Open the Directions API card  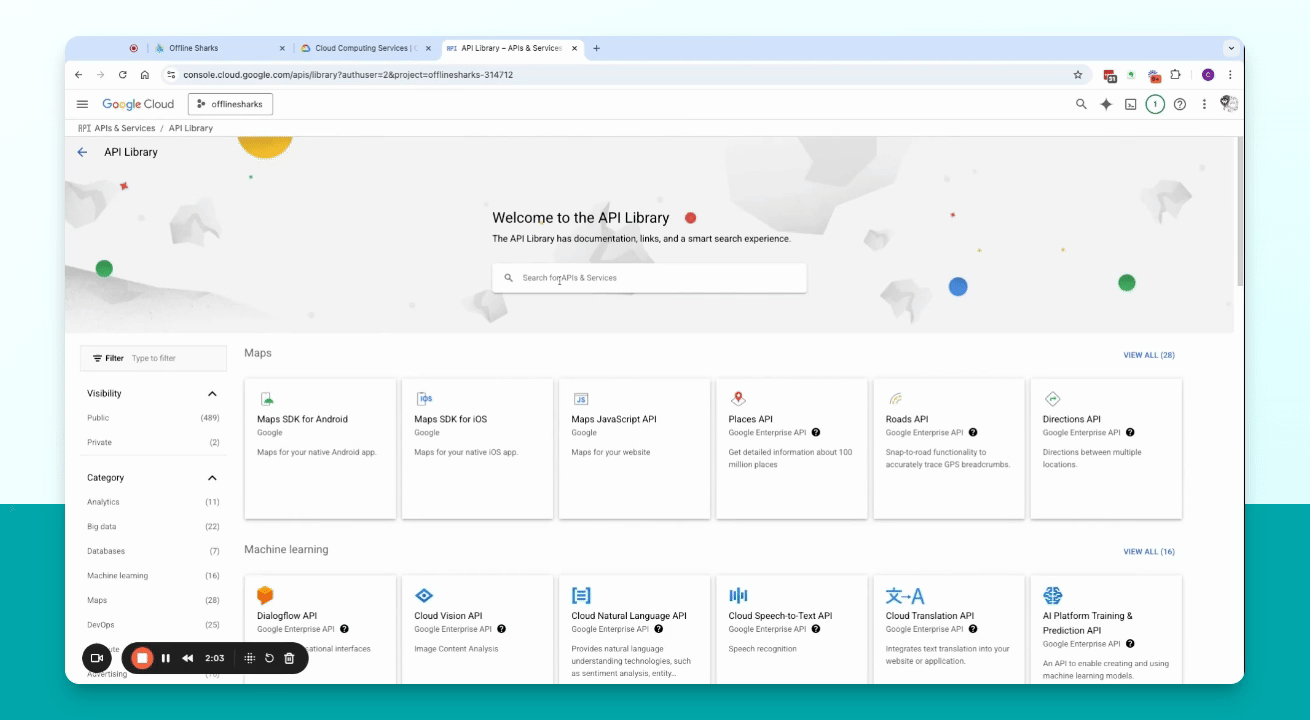[x=1106, y=449]
